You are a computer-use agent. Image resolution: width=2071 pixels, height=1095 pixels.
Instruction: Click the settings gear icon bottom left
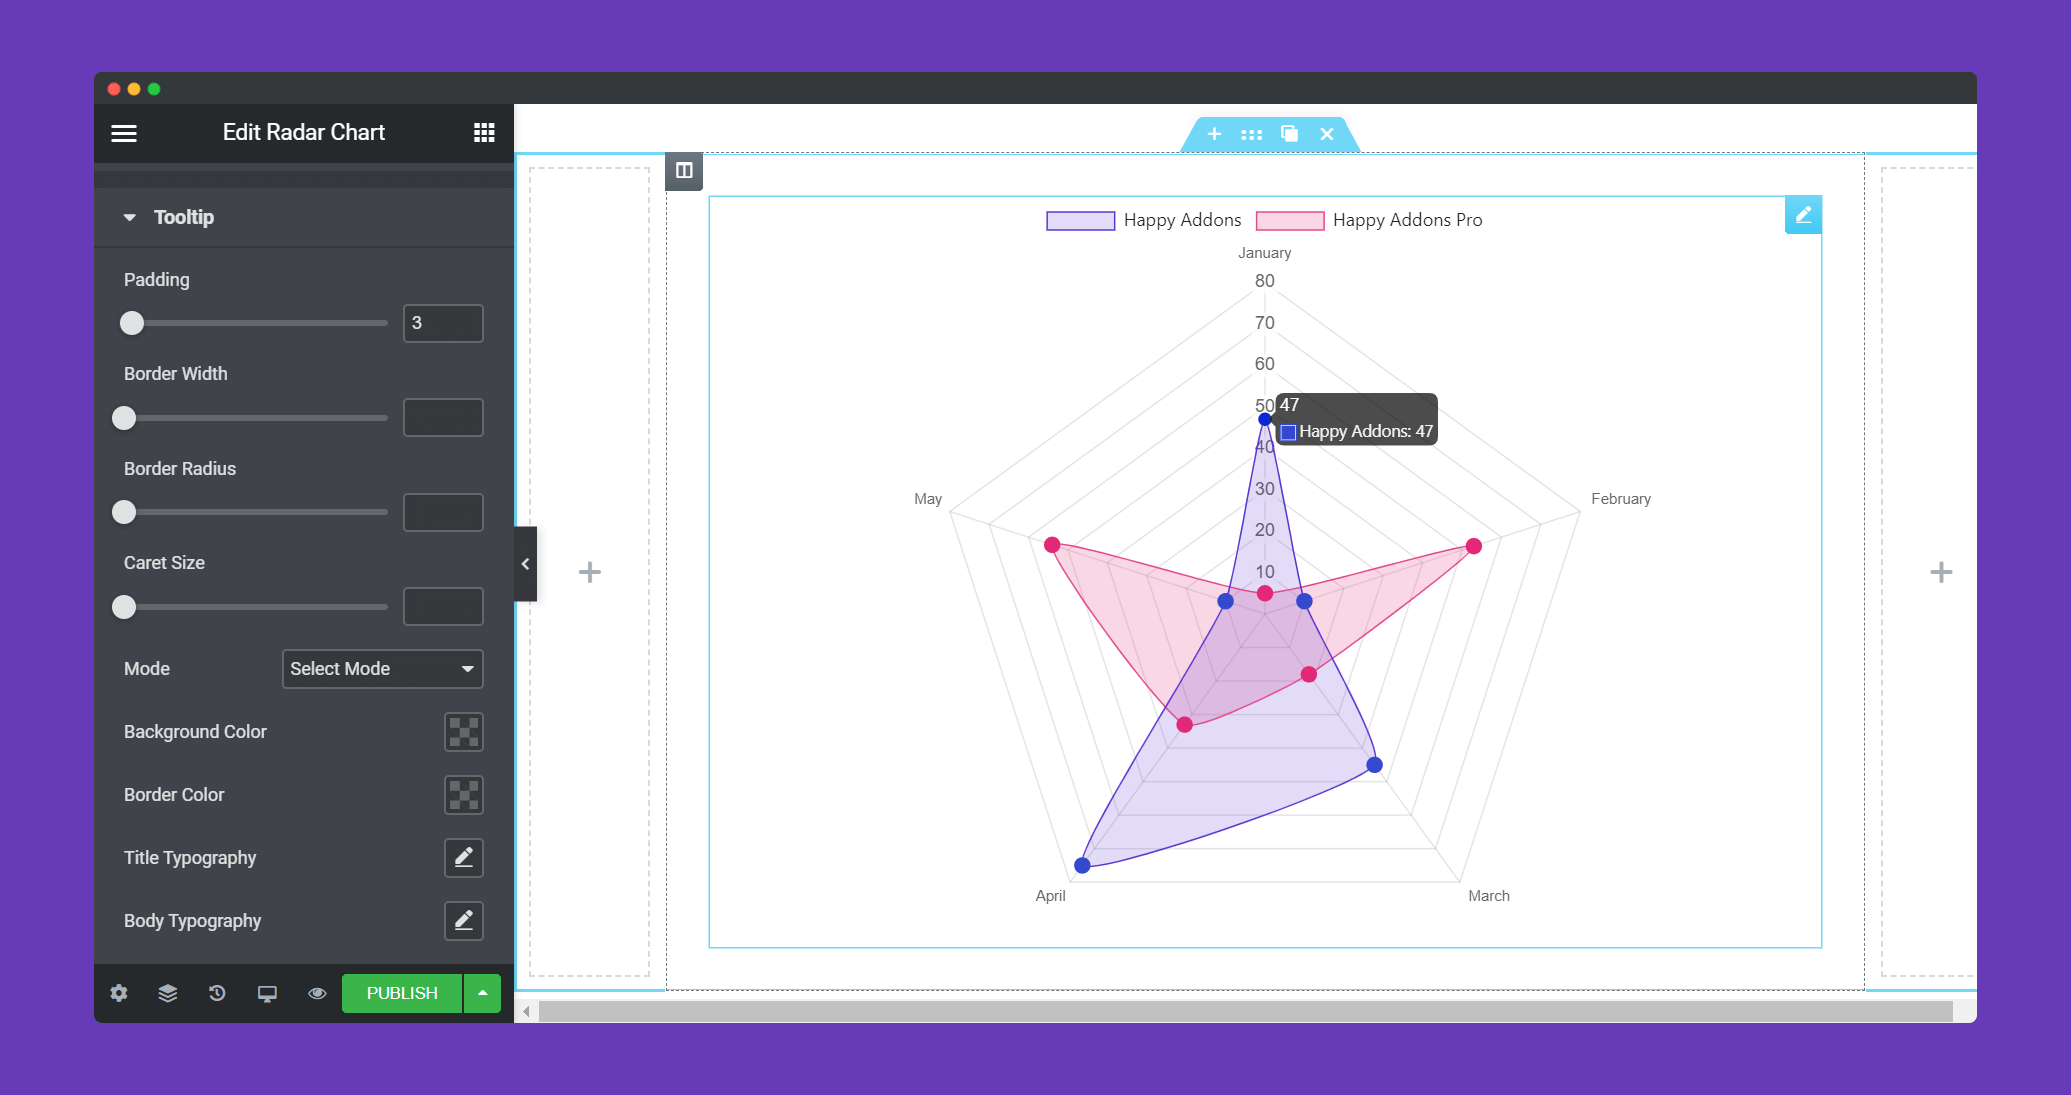121,994
